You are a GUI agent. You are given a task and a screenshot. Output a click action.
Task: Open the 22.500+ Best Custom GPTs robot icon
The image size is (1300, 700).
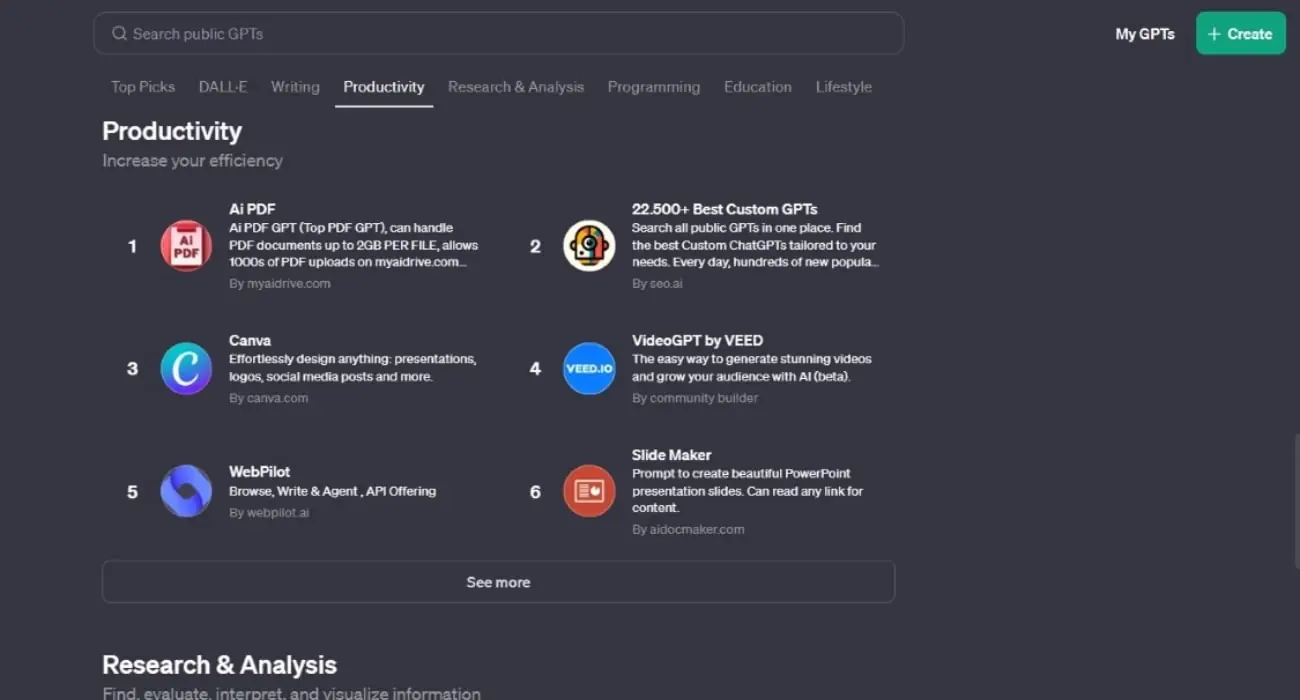pos(589,246)
